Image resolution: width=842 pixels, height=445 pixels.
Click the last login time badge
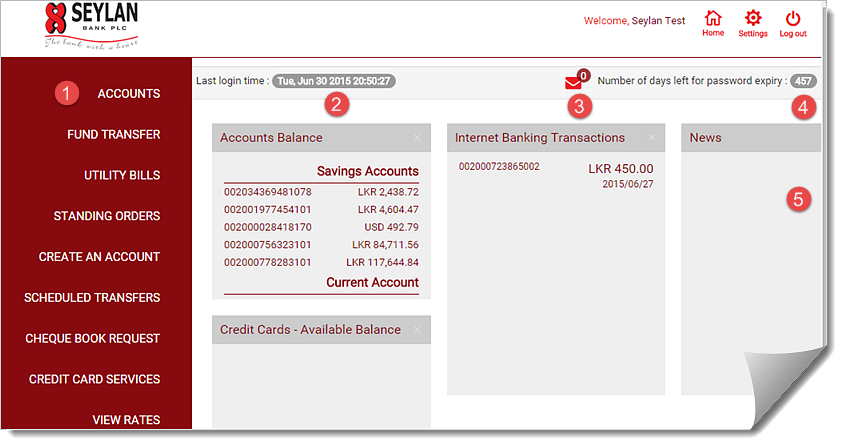(x=334, y=81)
